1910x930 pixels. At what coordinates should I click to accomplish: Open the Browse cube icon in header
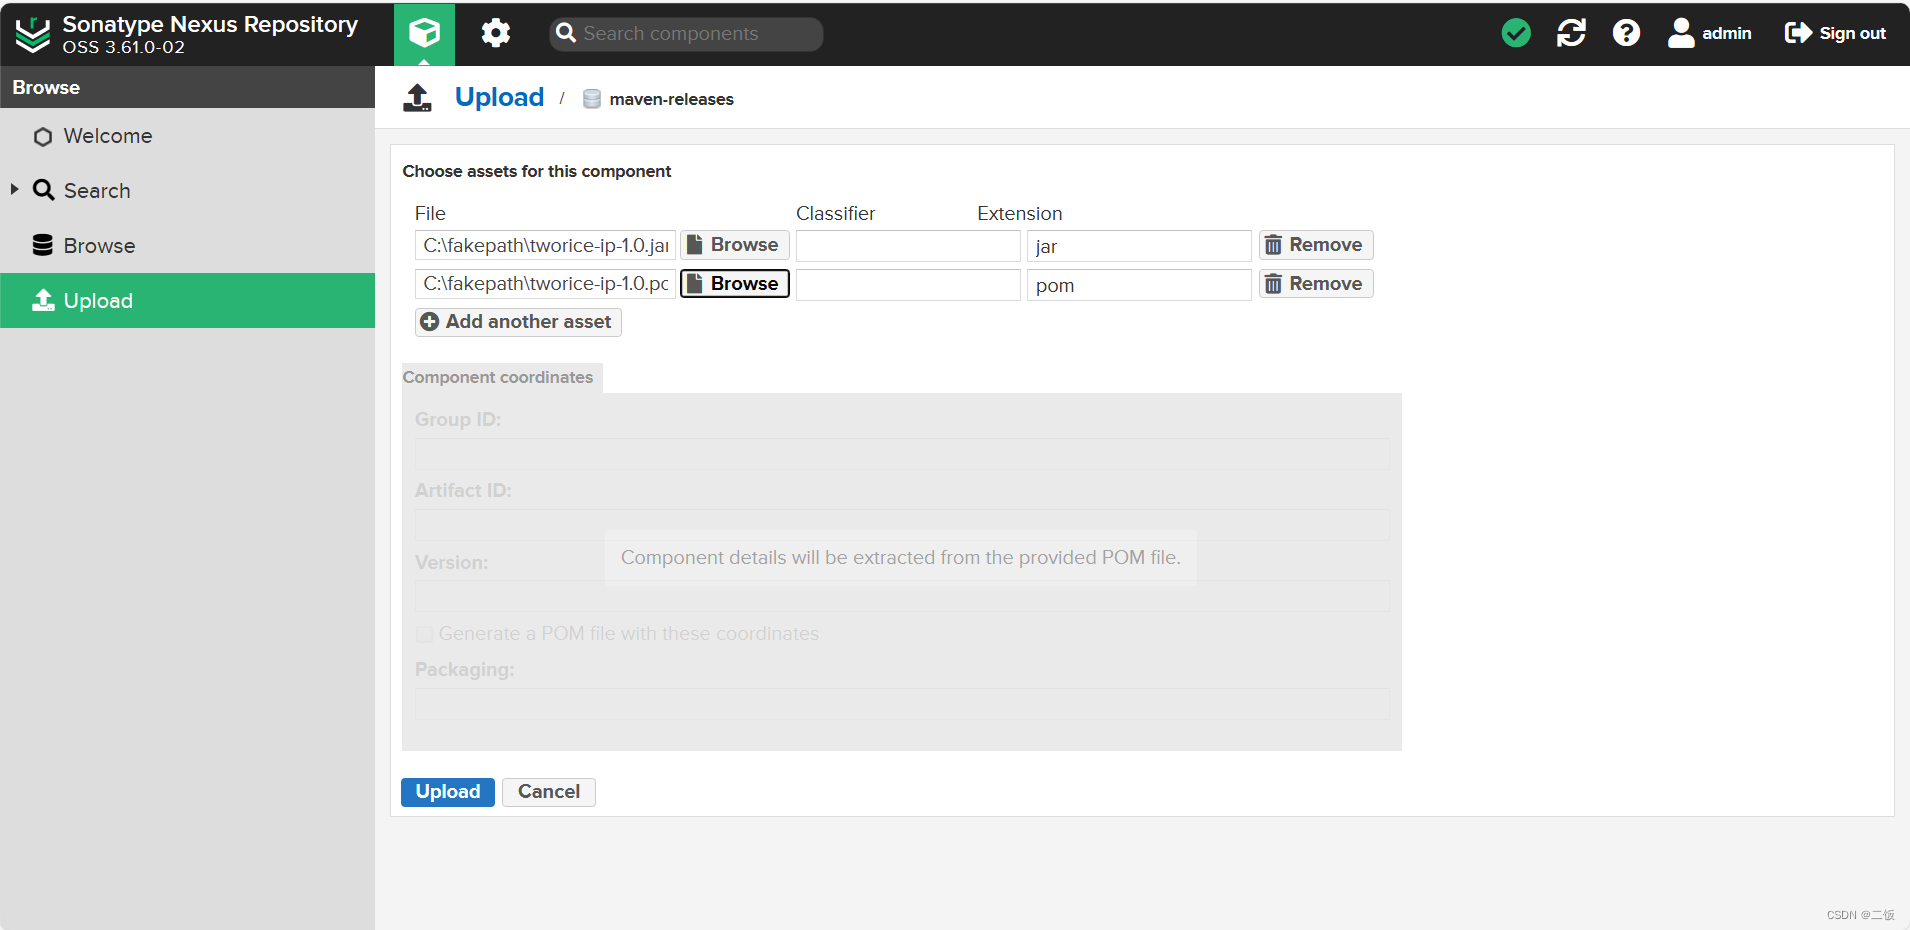click(424, 34)
